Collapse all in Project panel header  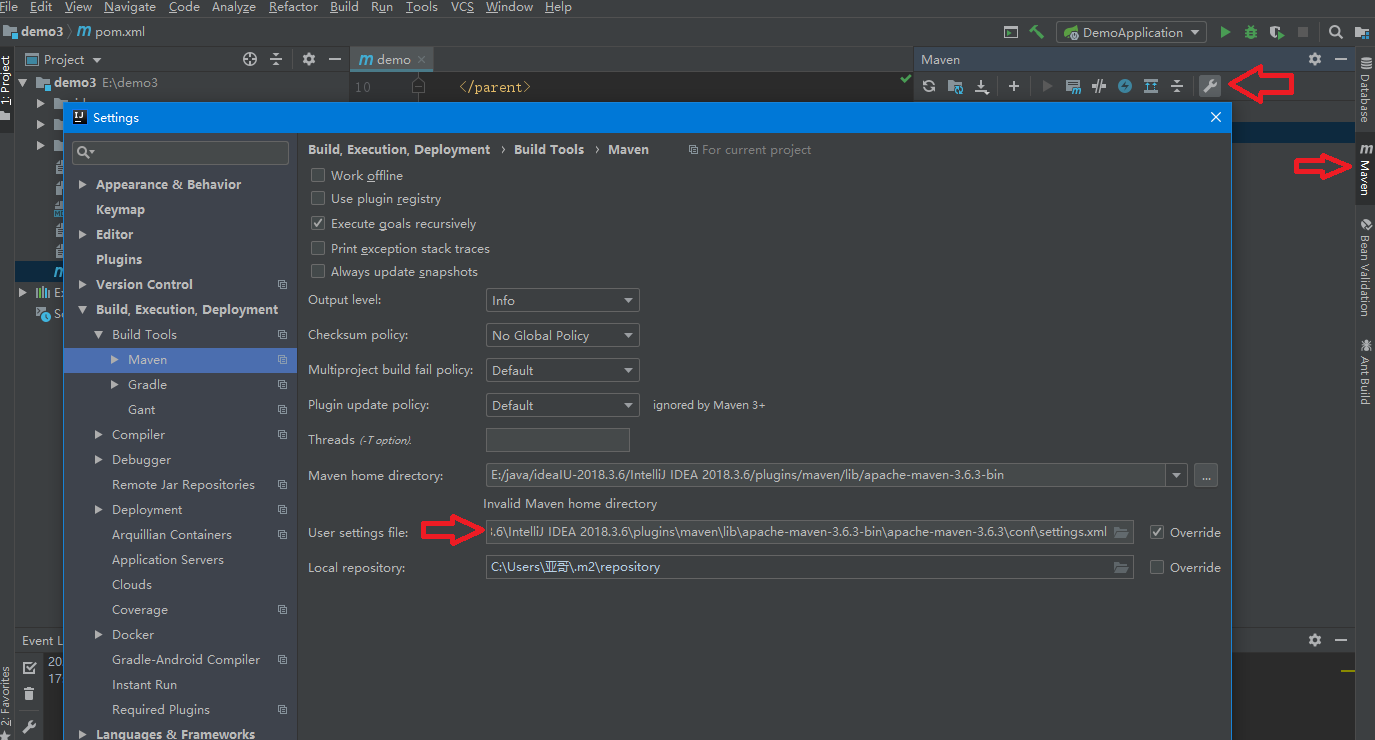point(276,59)
